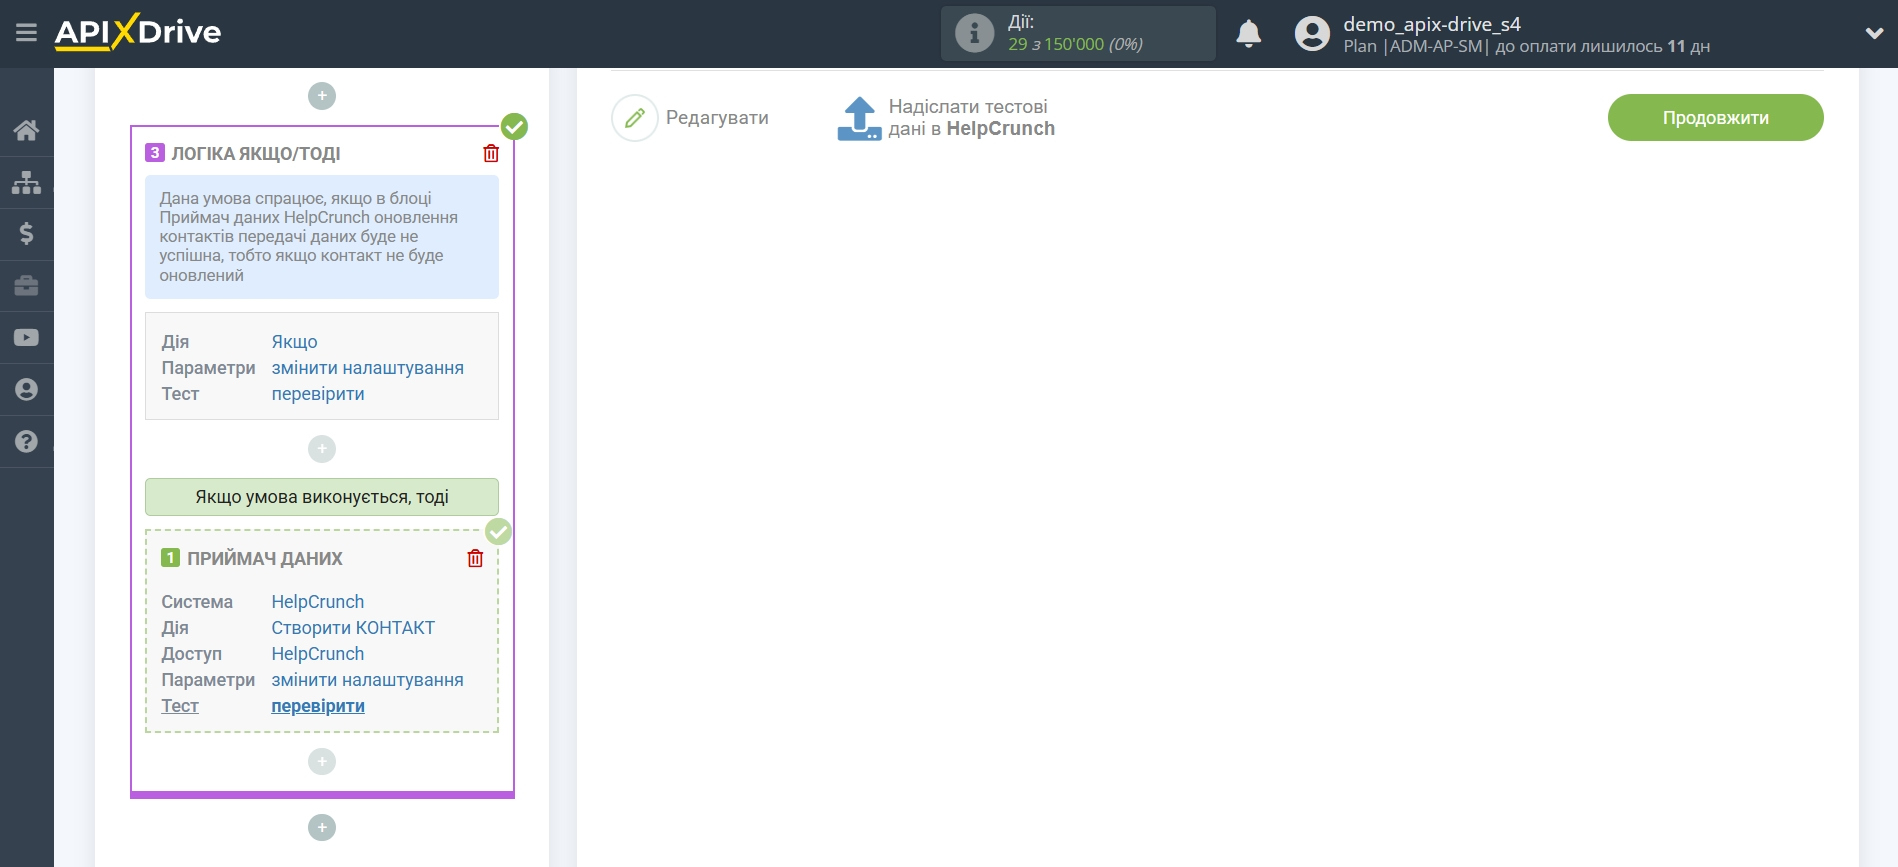Open Створити КОНТАКТ action link
Image resolution: width=1898 pixels, height=867 pixels.
(353, 628)
